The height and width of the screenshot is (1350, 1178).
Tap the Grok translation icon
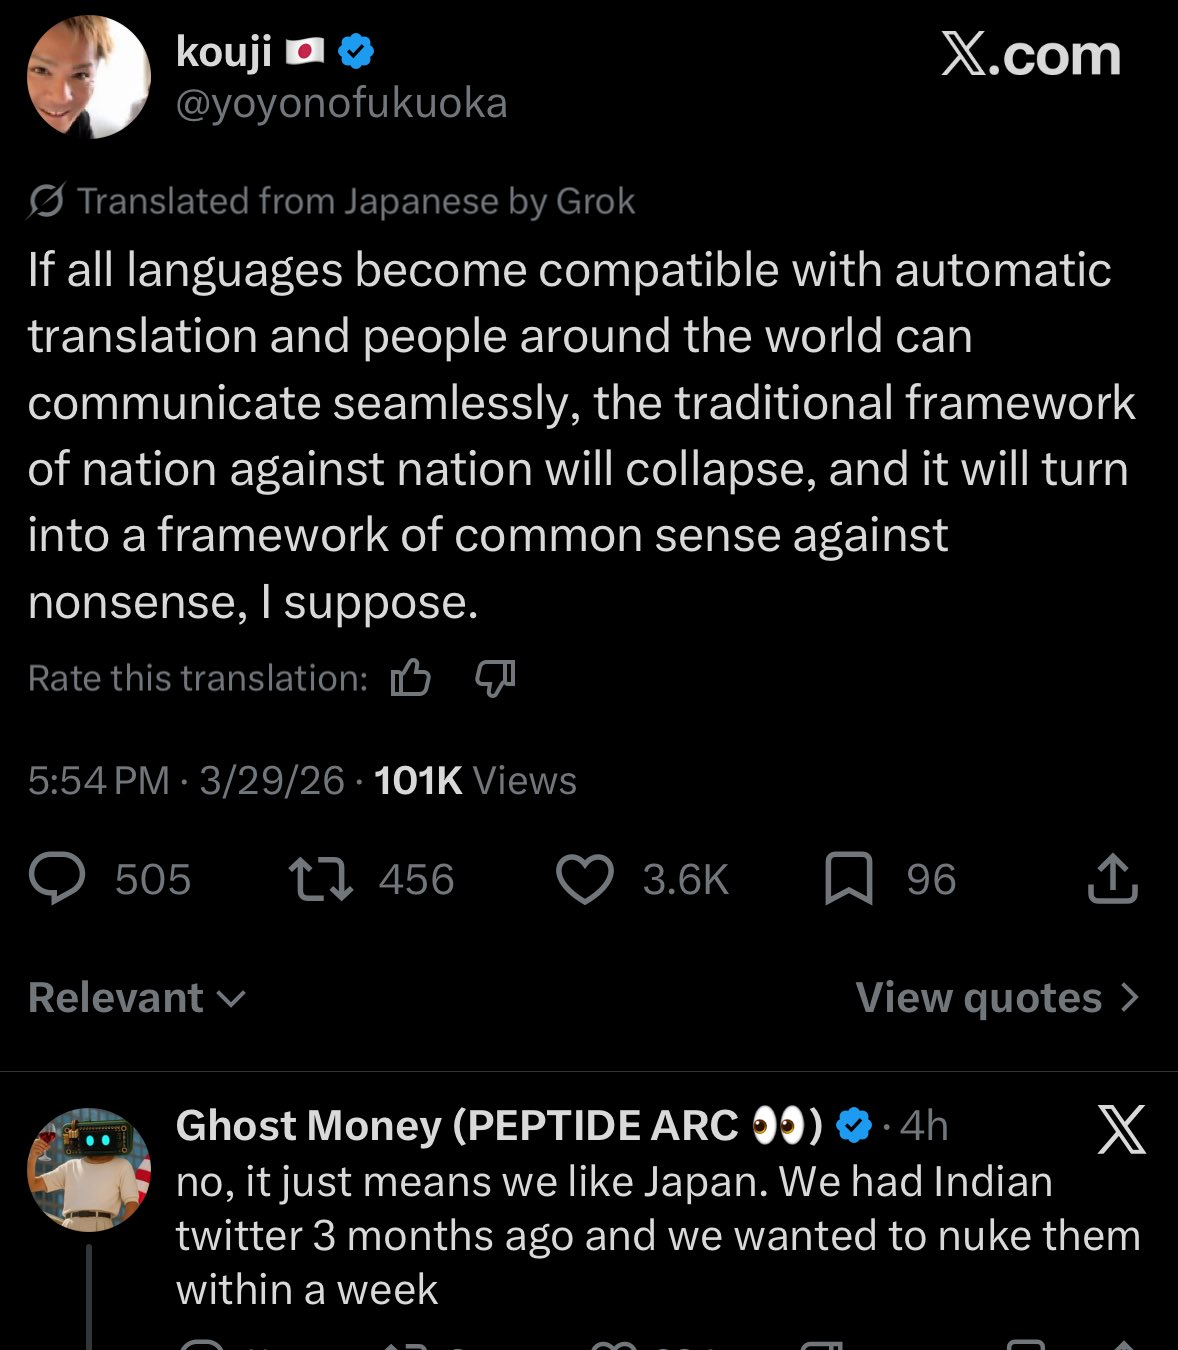coord(47,202)
